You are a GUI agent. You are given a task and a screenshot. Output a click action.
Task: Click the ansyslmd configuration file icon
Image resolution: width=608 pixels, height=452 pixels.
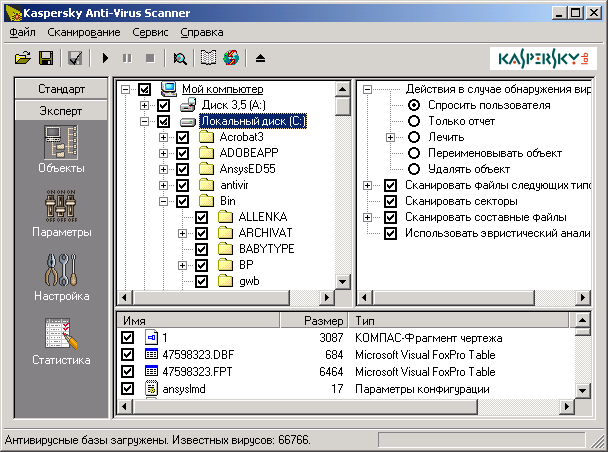pyautogui.click(x=151, y=388)
